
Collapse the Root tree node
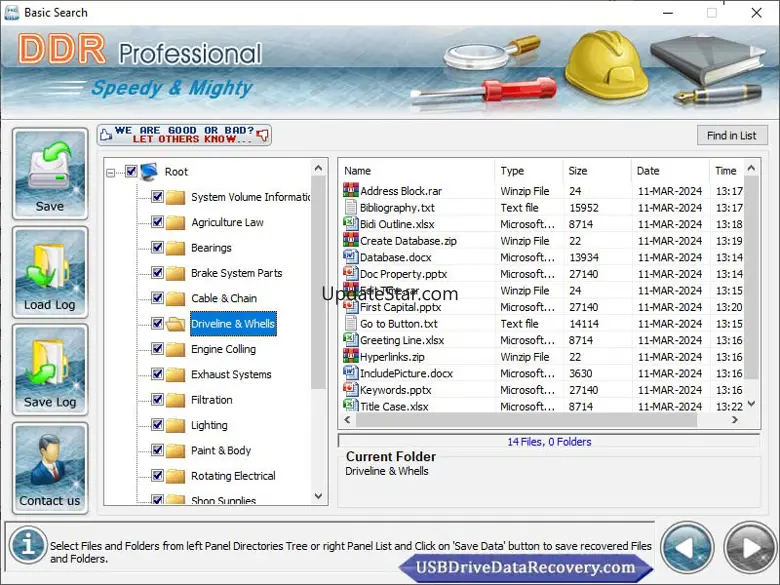tap(110, 173)
